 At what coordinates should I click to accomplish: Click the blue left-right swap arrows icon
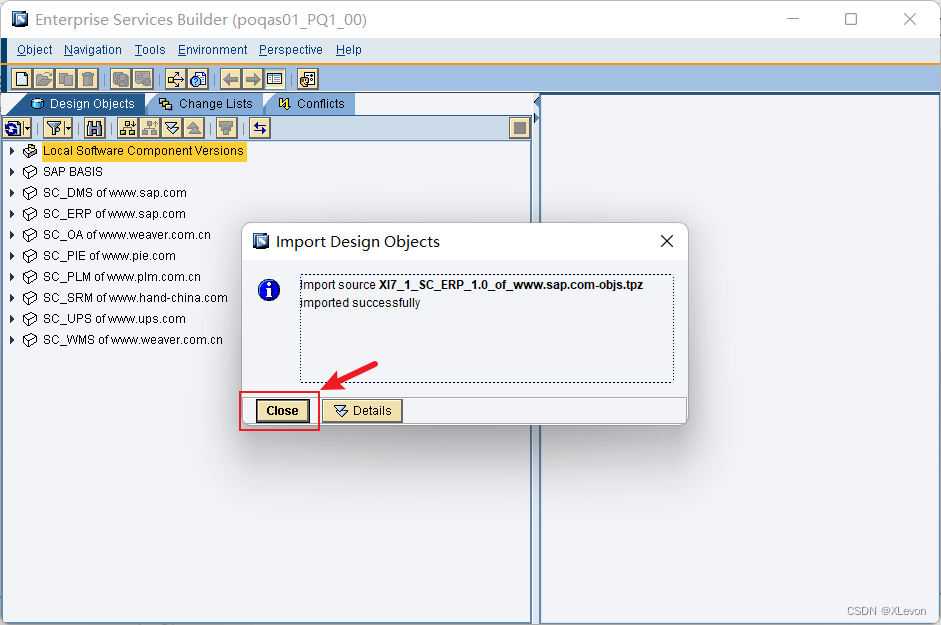[260, 128]
